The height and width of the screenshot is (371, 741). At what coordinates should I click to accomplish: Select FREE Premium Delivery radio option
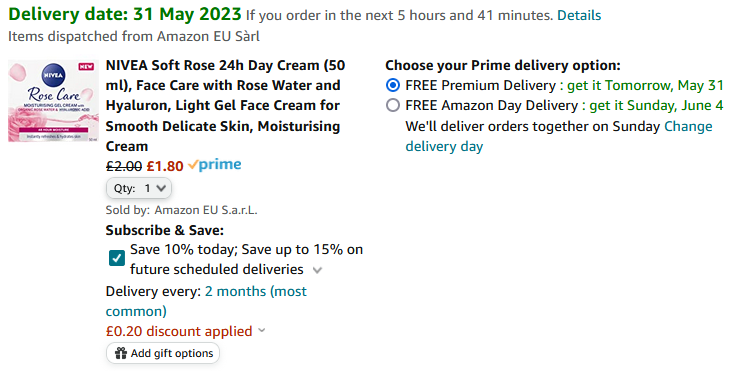tap(393, 85)
